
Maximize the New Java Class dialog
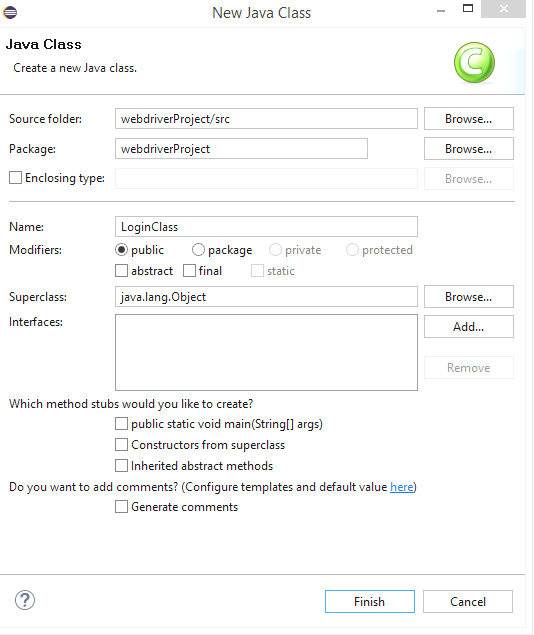click(x=468, y=9)
